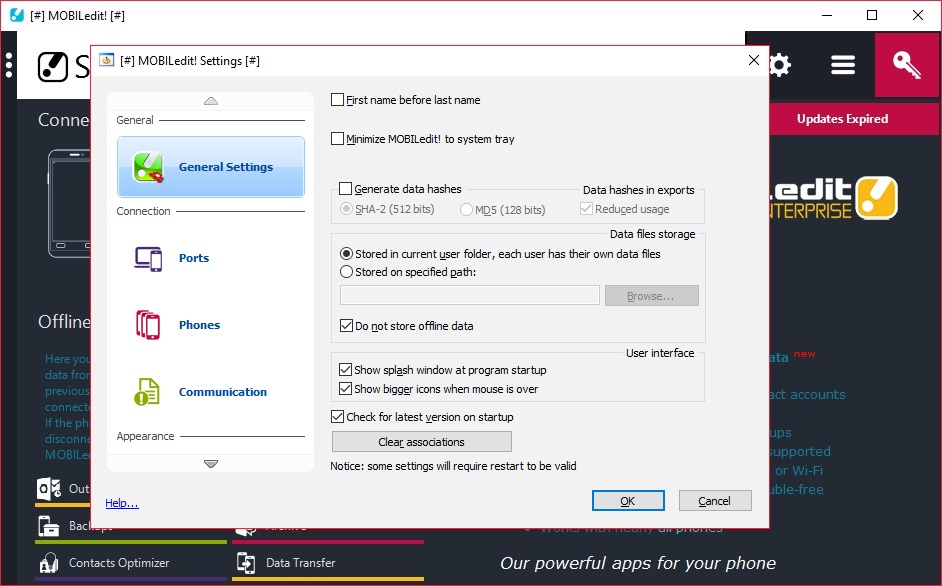The image size is (942, 586).
Task: Select Stored in current user folder option
Action: (346, 254)
